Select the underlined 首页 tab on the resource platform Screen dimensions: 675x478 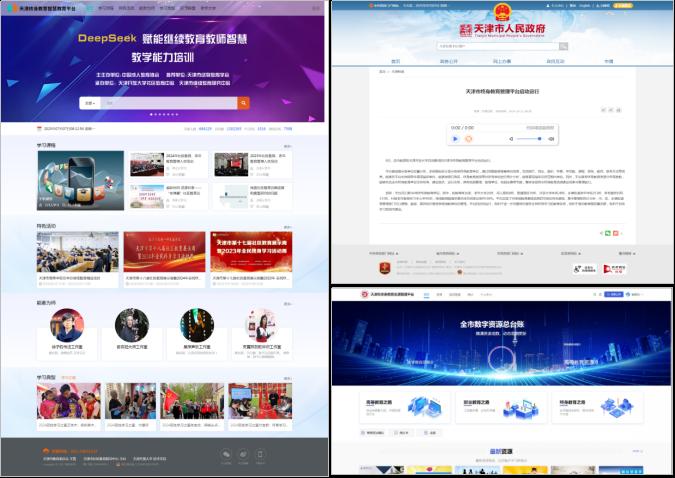pyautogui.click(x=426, y=295)
